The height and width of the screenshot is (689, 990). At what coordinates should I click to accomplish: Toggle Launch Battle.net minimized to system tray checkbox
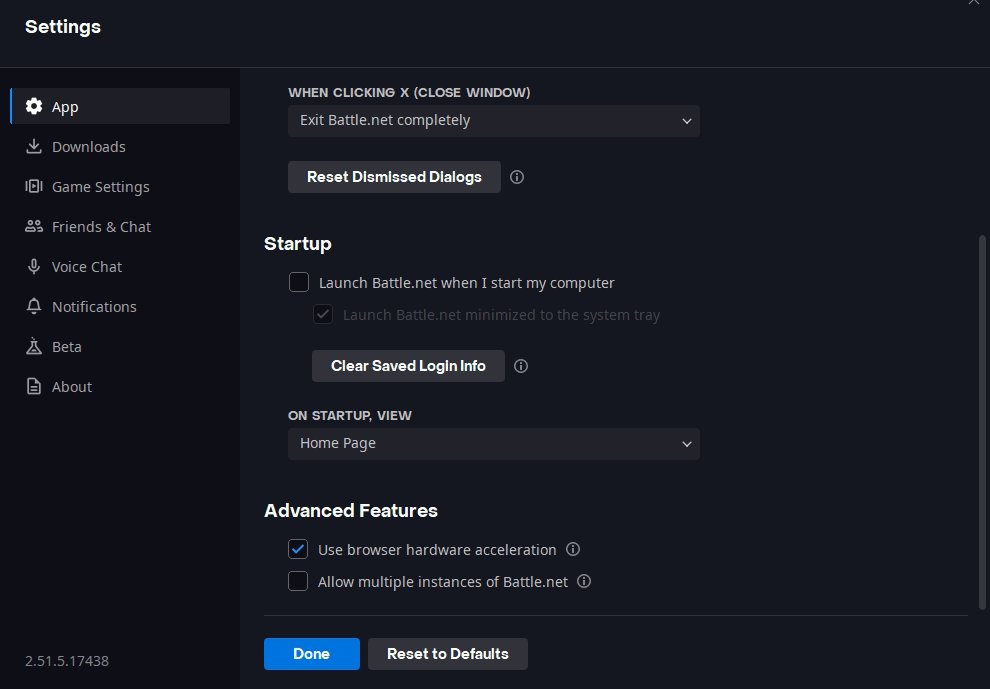point(323,314)
